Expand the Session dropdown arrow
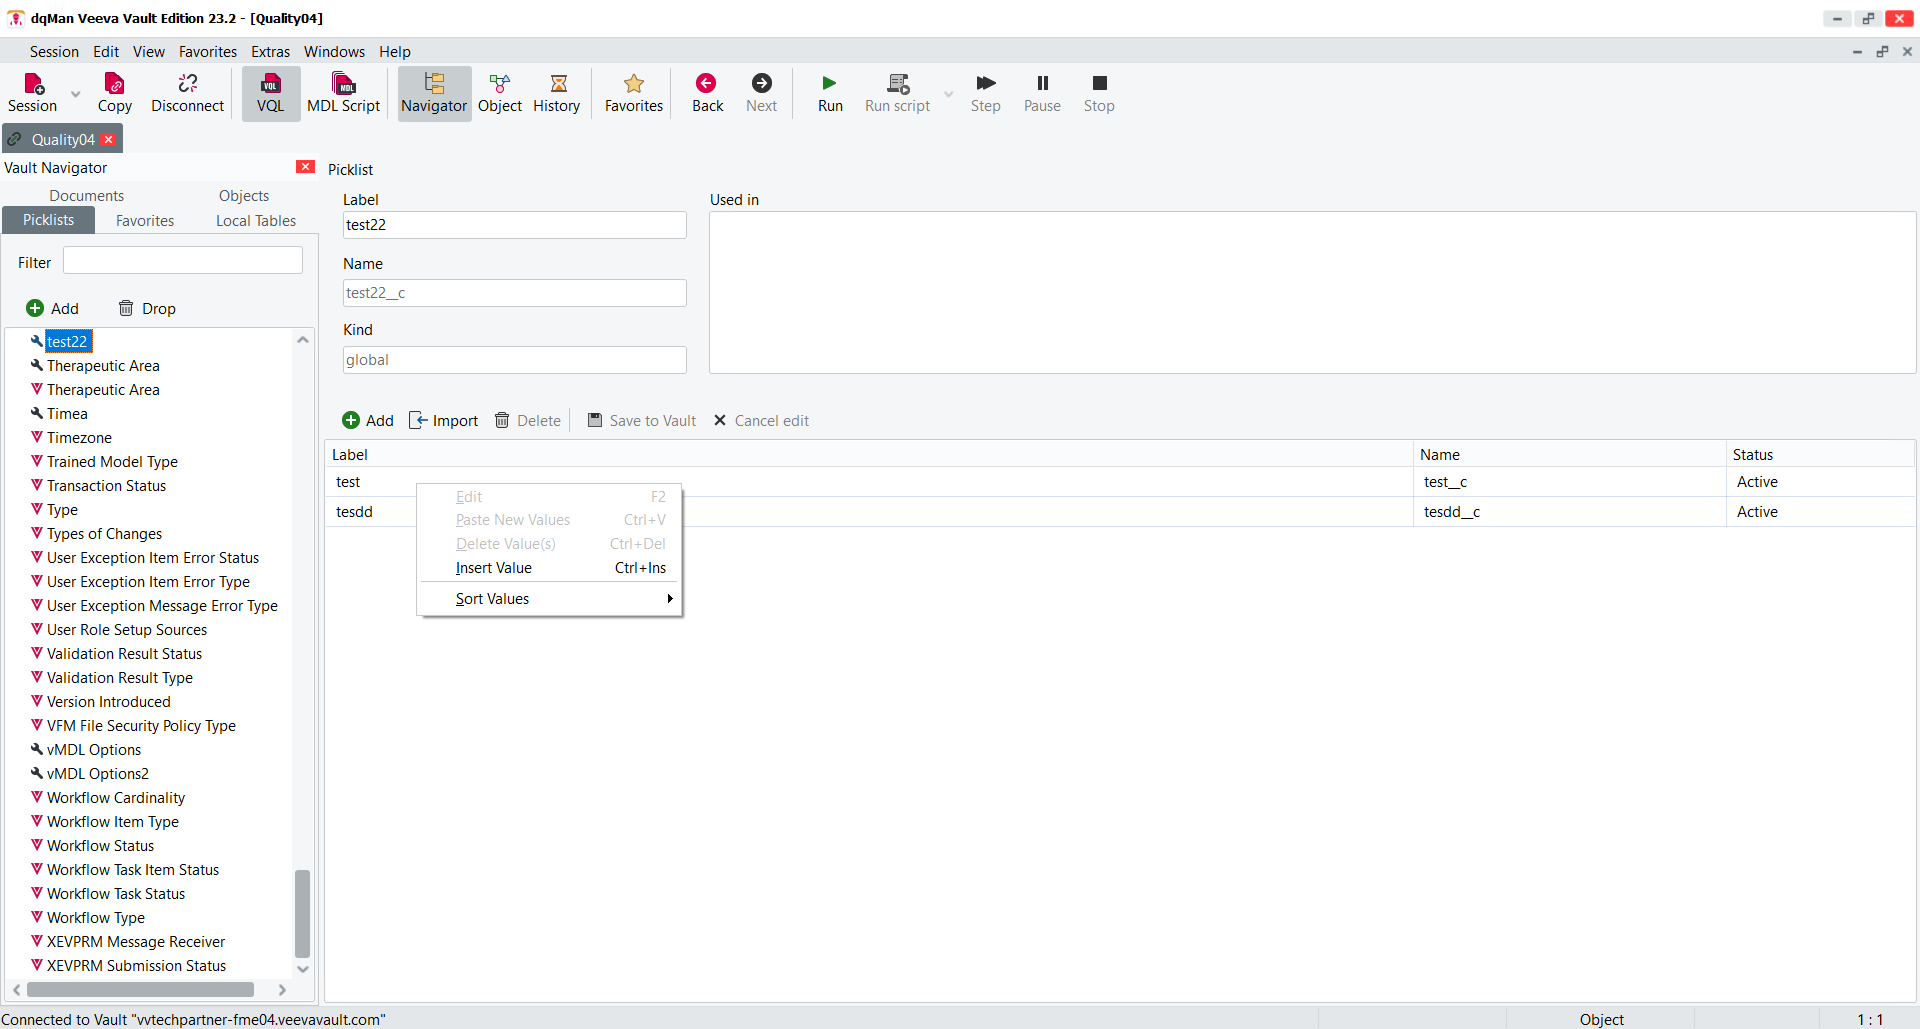1920x1029 pixels. click(76, 95)
